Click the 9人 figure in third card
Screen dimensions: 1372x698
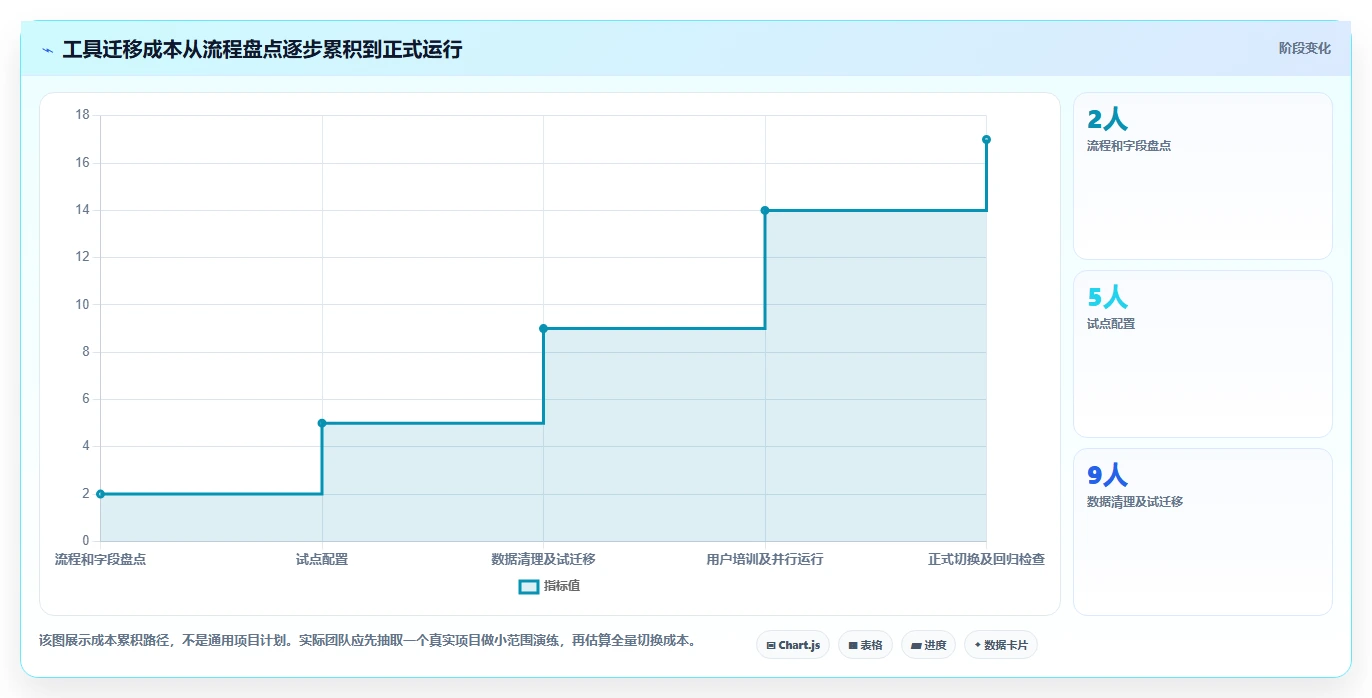point(1107,475)
